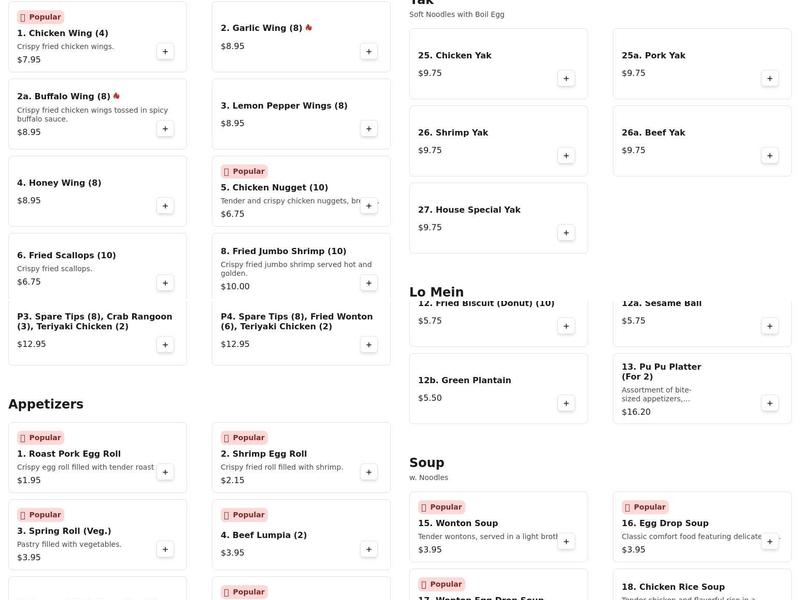
Task: Click the Appetizers section heading
Action: click(46, 404)
